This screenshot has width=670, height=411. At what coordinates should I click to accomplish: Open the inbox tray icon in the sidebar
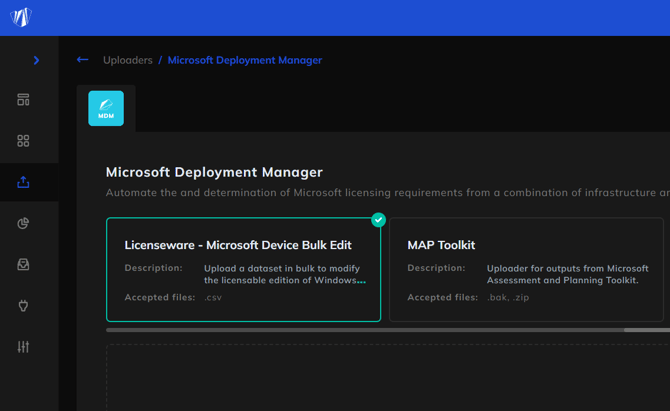coord(23,264)
